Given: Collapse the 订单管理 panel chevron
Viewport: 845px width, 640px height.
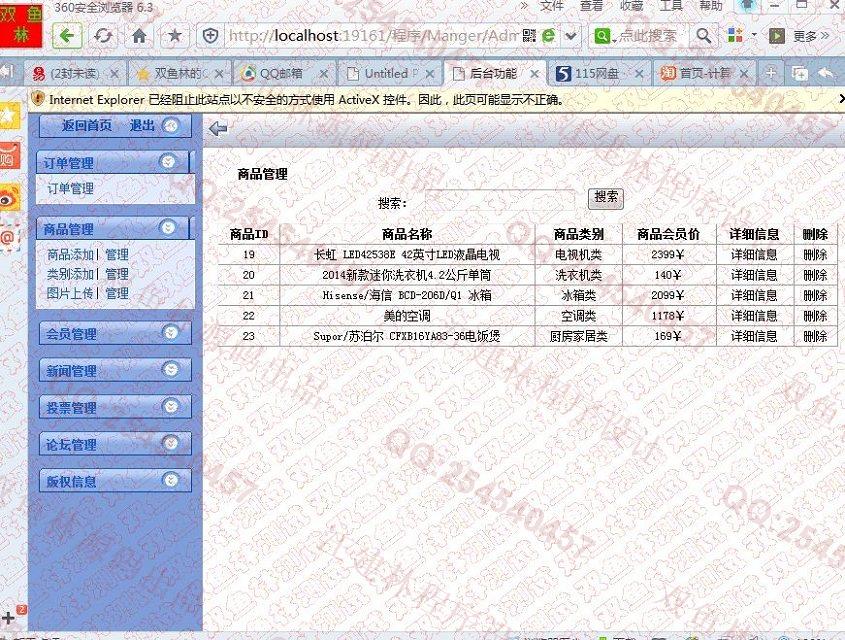Looking at the screenshot, I should pos(168,162).
